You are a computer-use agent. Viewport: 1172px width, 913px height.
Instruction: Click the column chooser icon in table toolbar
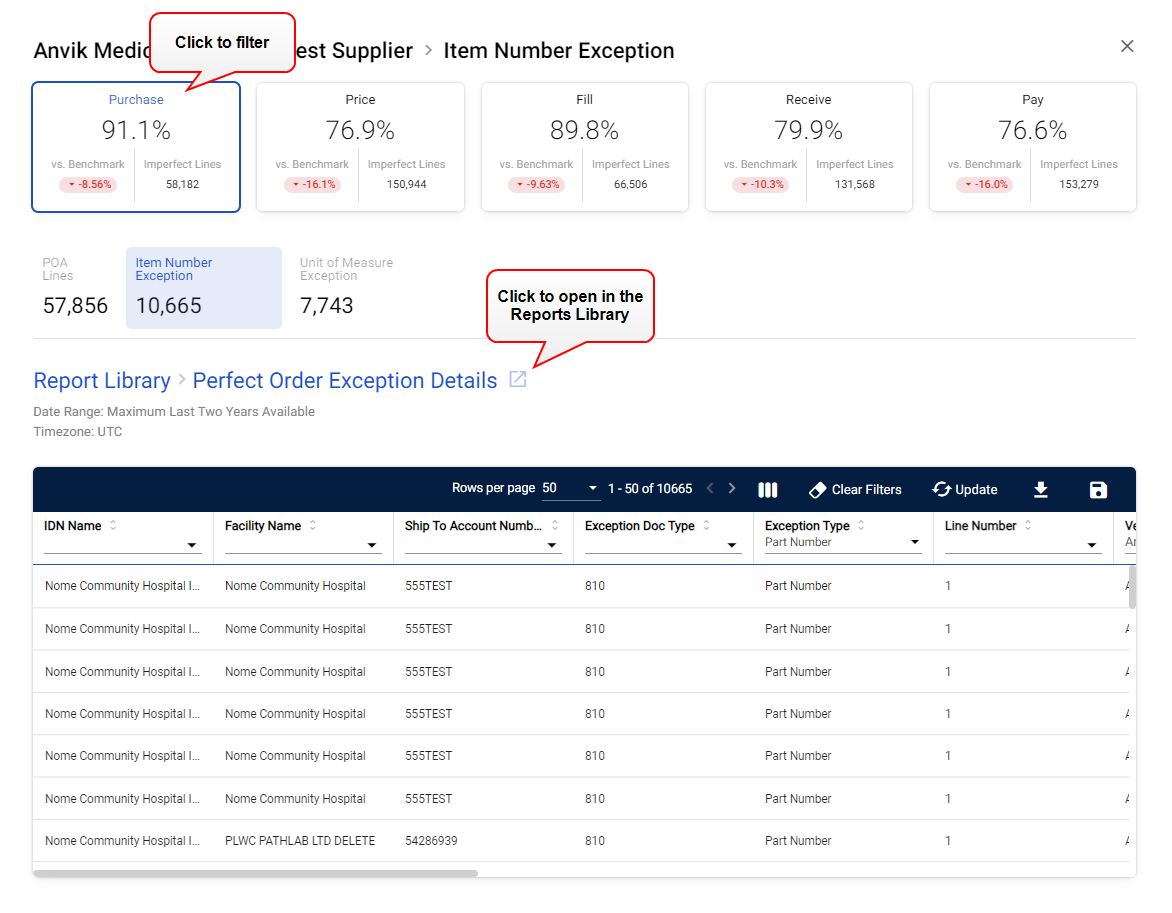[x=767, y=489]
